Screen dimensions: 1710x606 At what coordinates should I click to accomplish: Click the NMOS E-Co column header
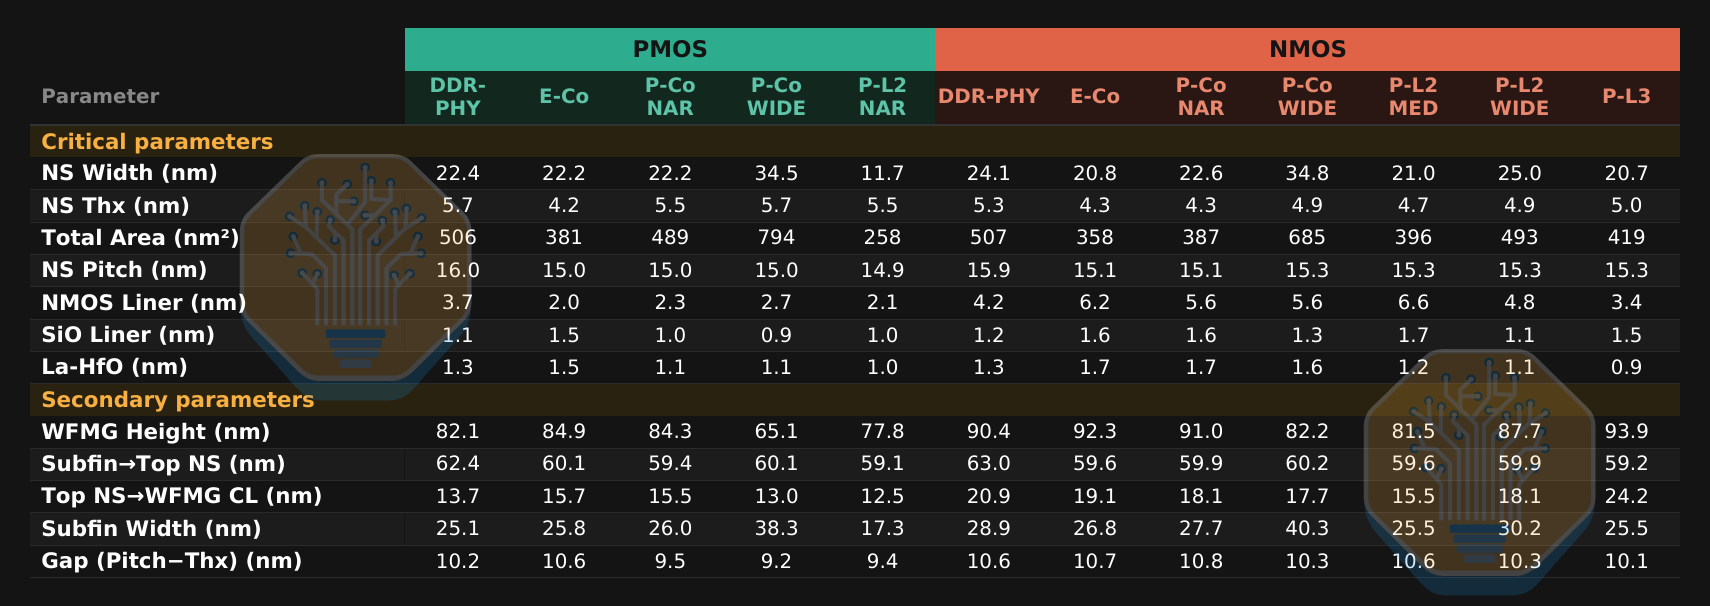1095,97
